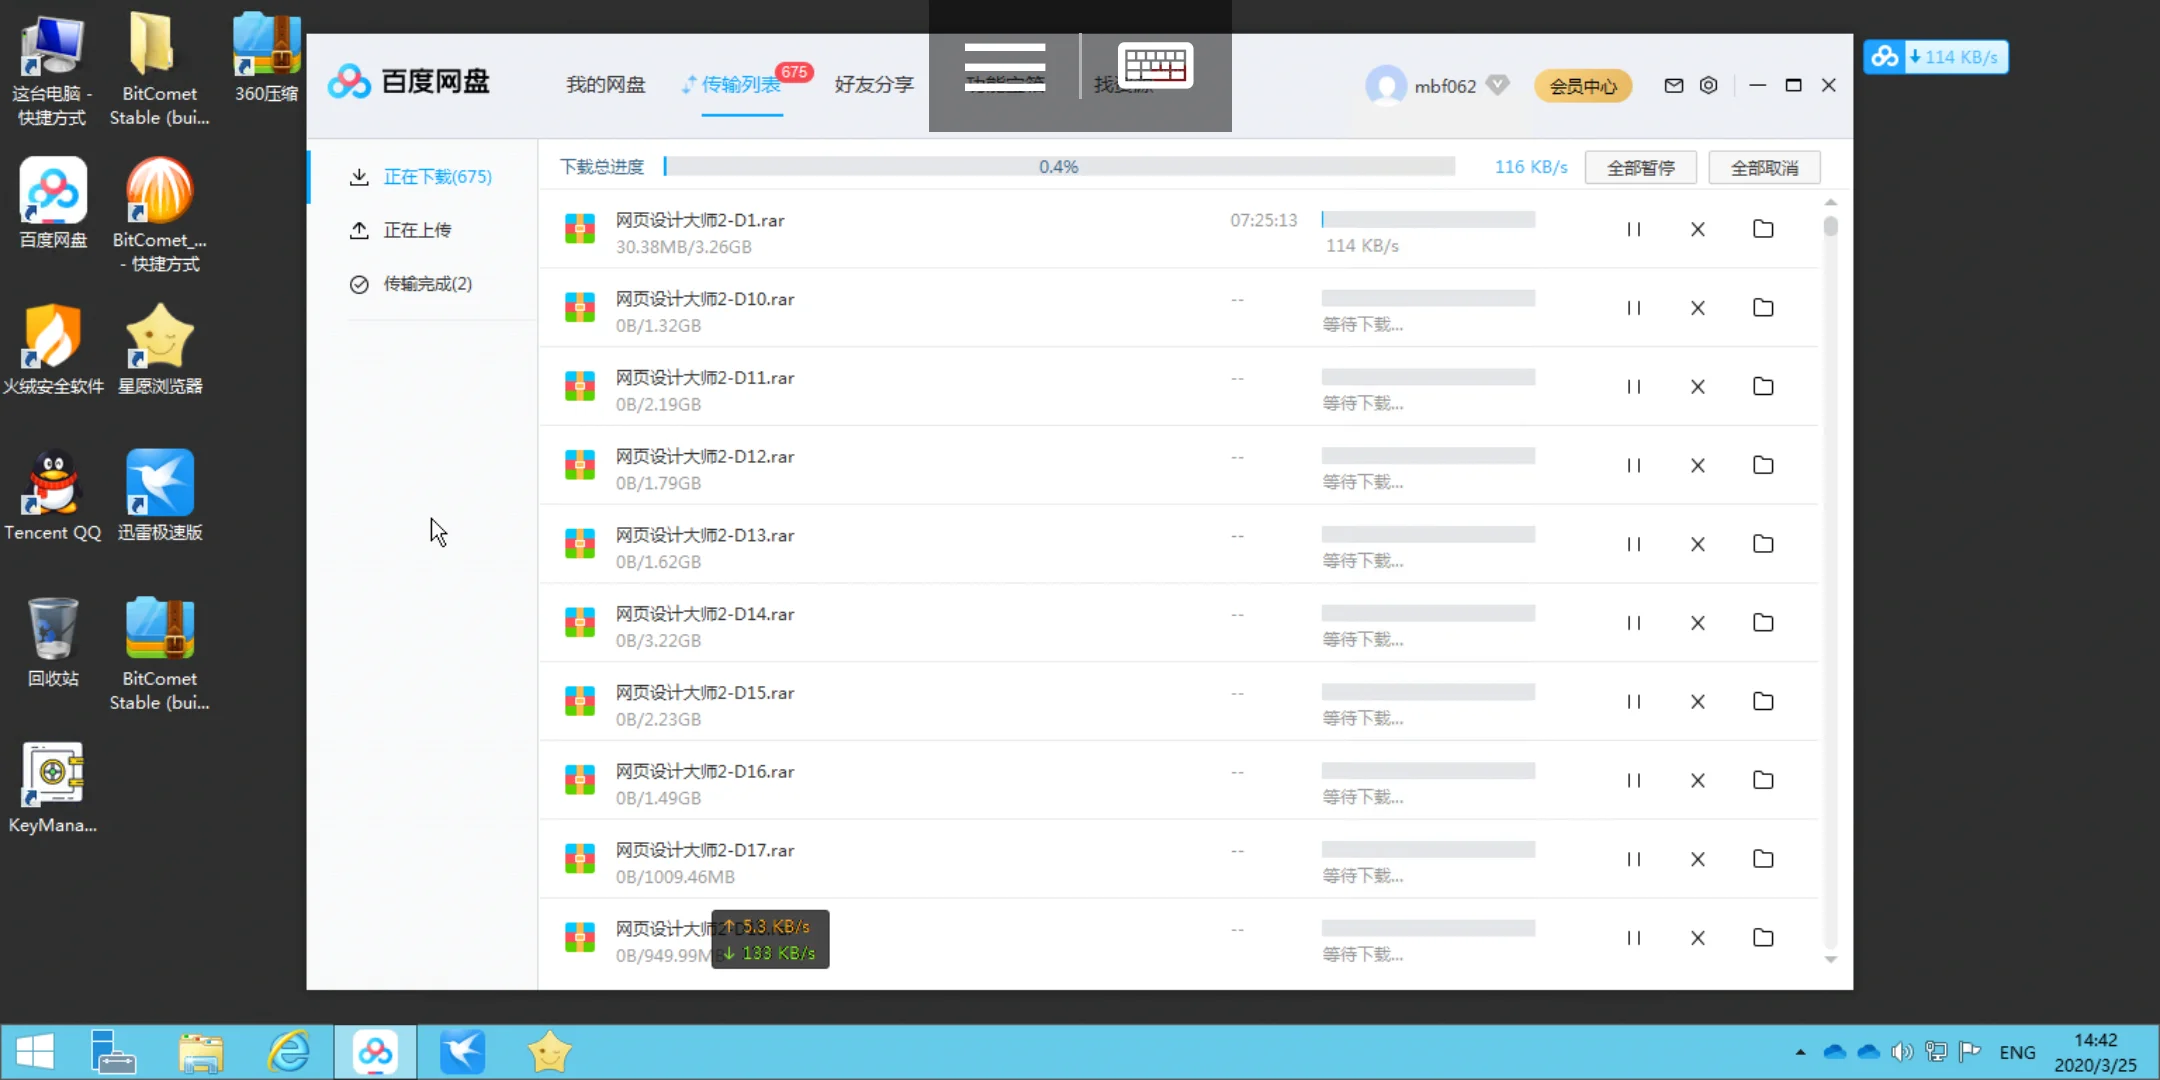
Task: Click mbf062's profile avatar
Action: point(1385,85)
